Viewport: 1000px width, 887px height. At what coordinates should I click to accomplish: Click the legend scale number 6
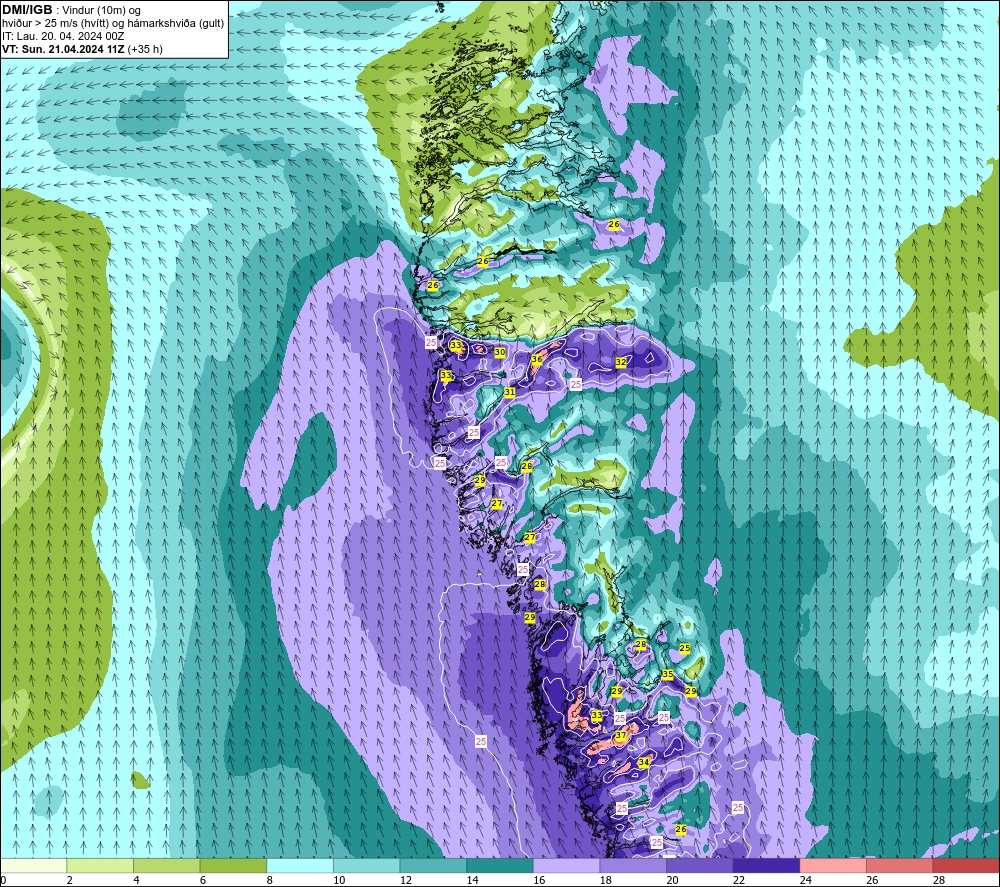click(203, 881)
